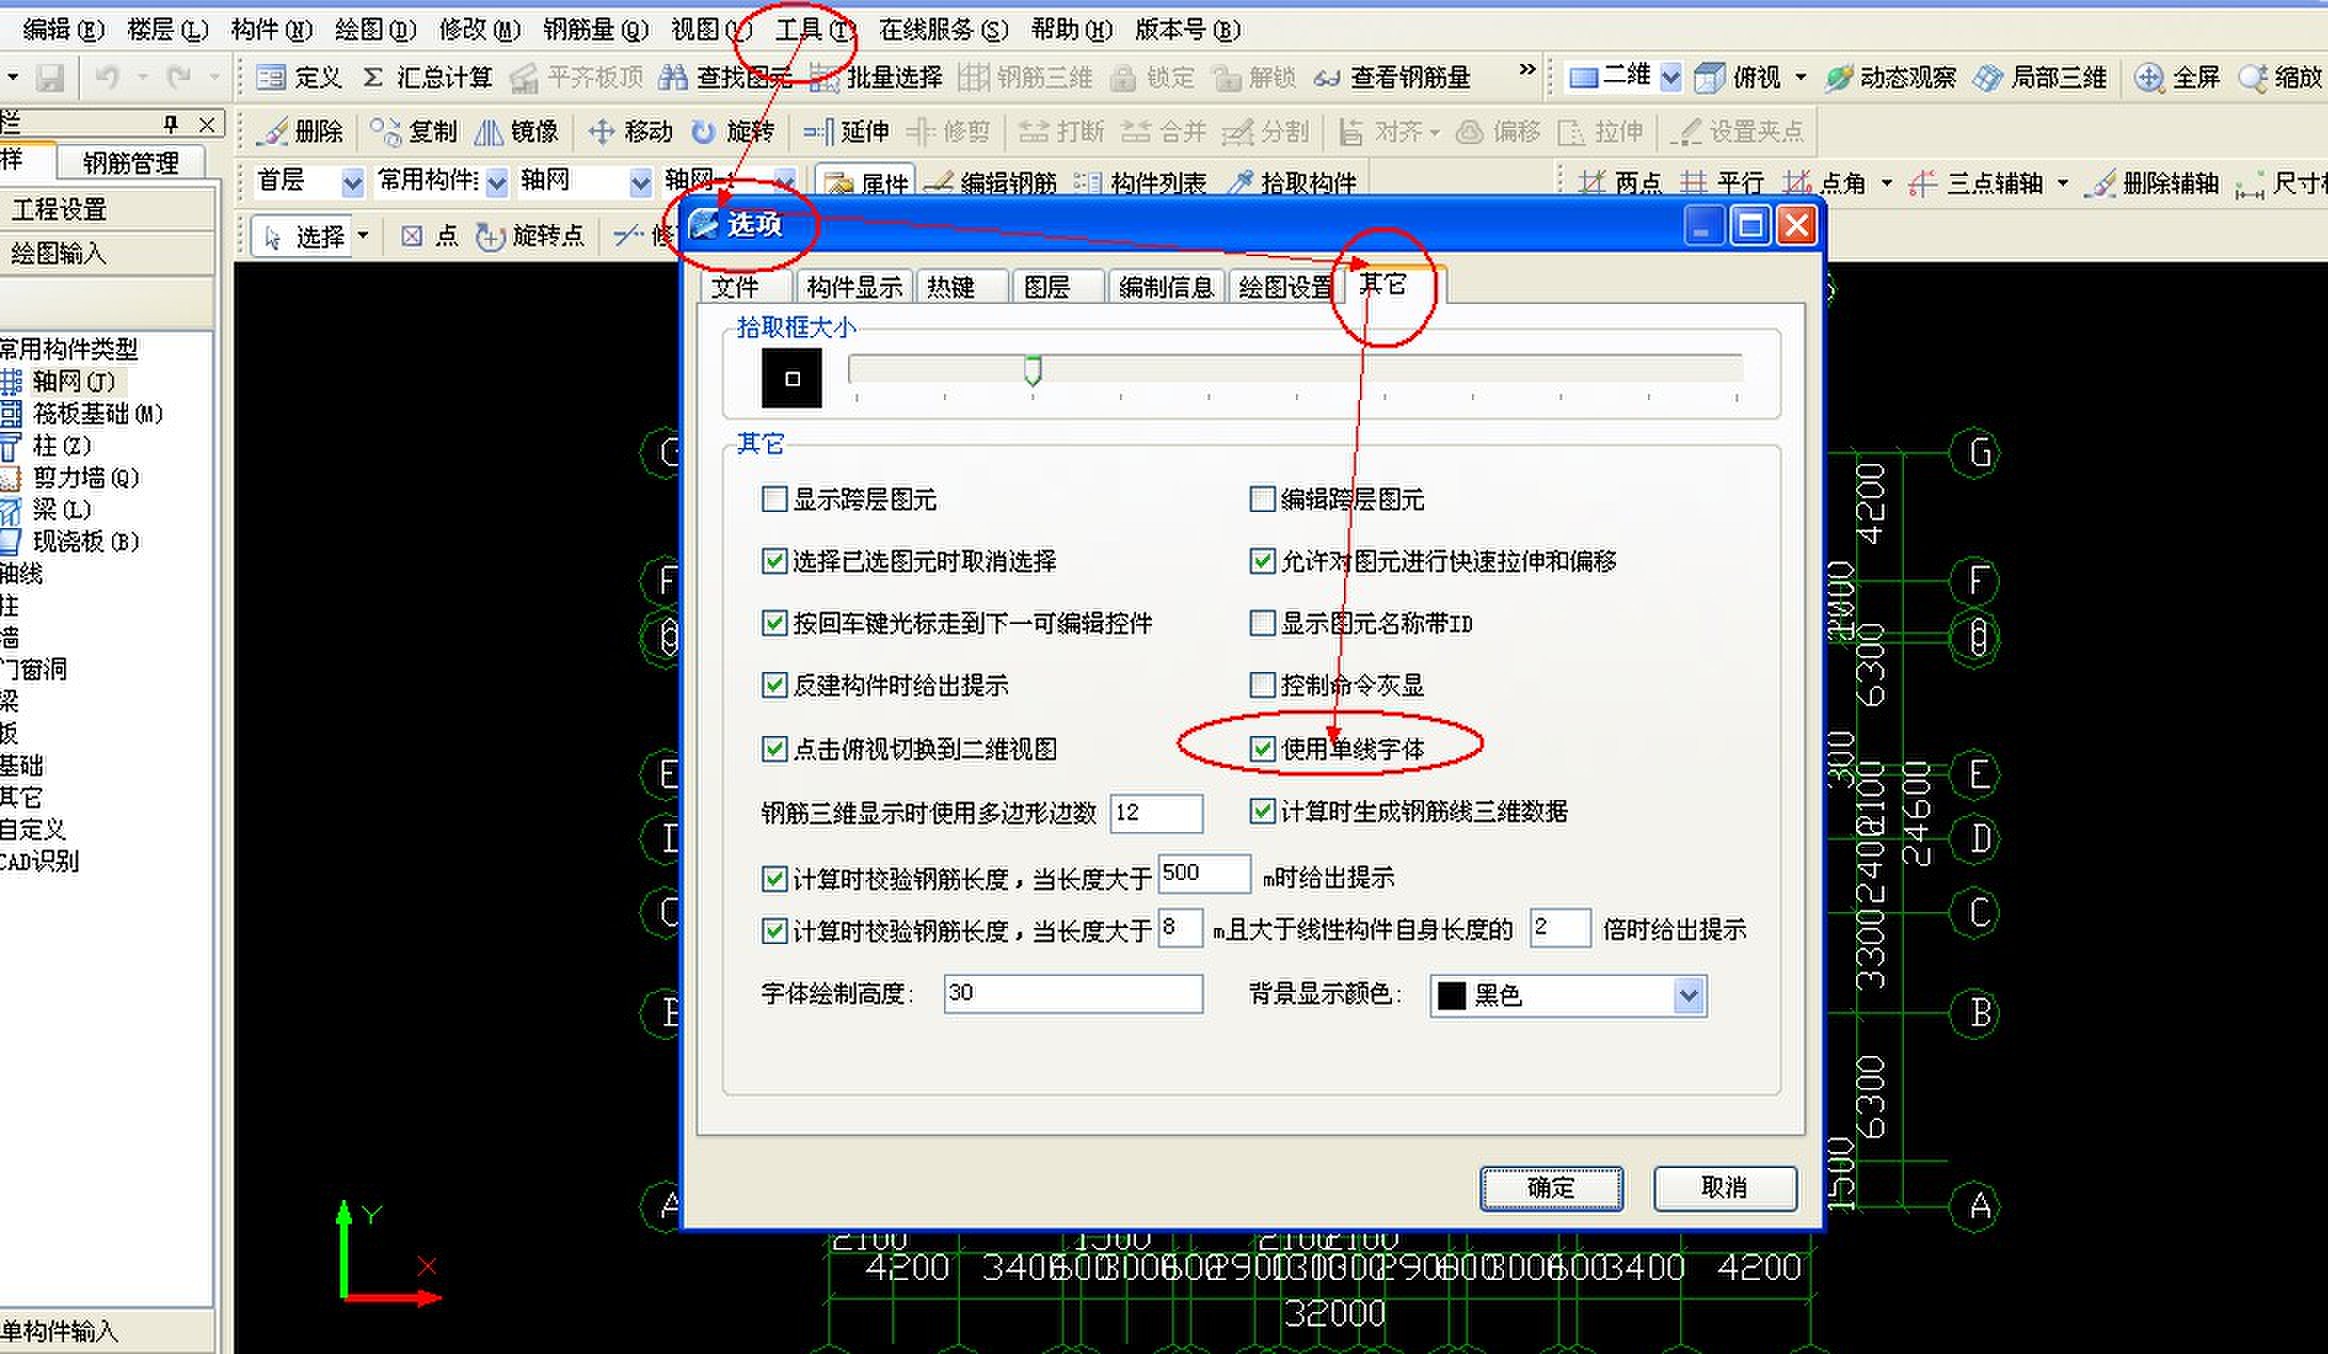
Task: Open the 在线服务(S) menu
Action: click(943, 30)
